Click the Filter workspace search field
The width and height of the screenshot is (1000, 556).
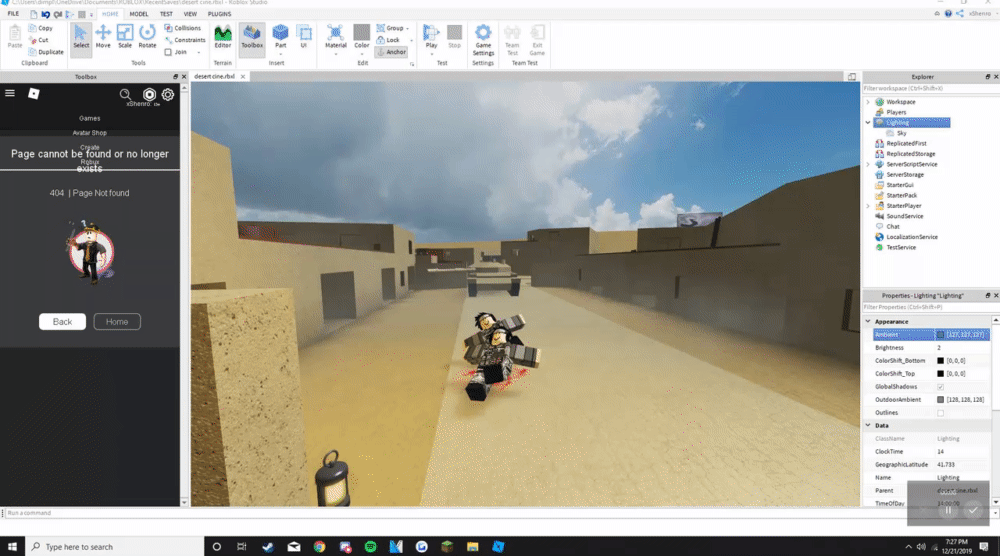[x=930, y=89]
